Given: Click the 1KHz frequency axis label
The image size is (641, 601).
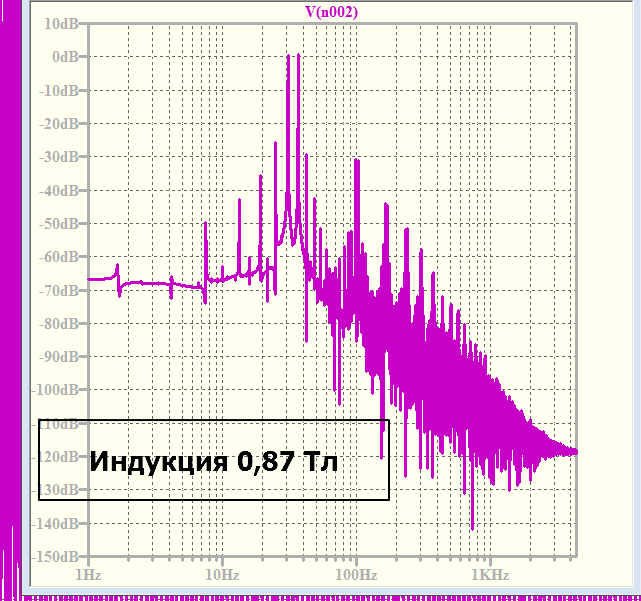Looking at the screenshot, I should (490, 575).
